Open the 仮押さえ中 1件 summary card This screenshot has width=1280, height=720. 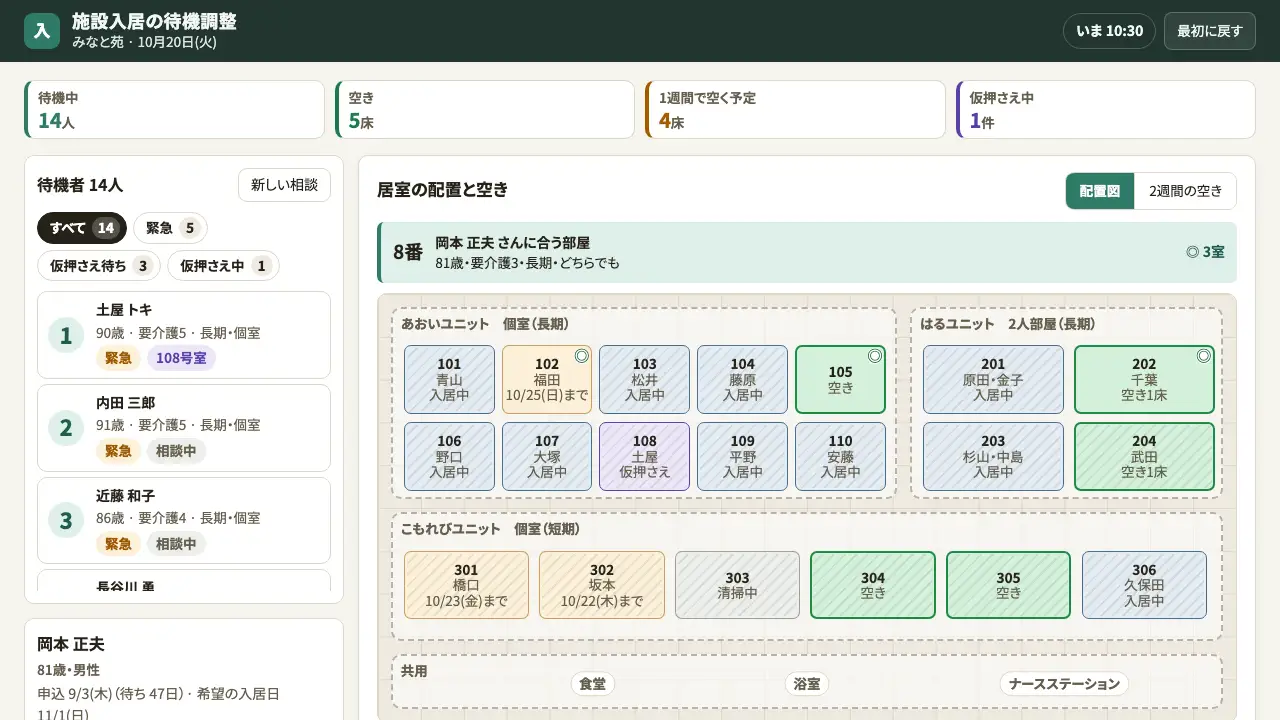pos(1106,110)
